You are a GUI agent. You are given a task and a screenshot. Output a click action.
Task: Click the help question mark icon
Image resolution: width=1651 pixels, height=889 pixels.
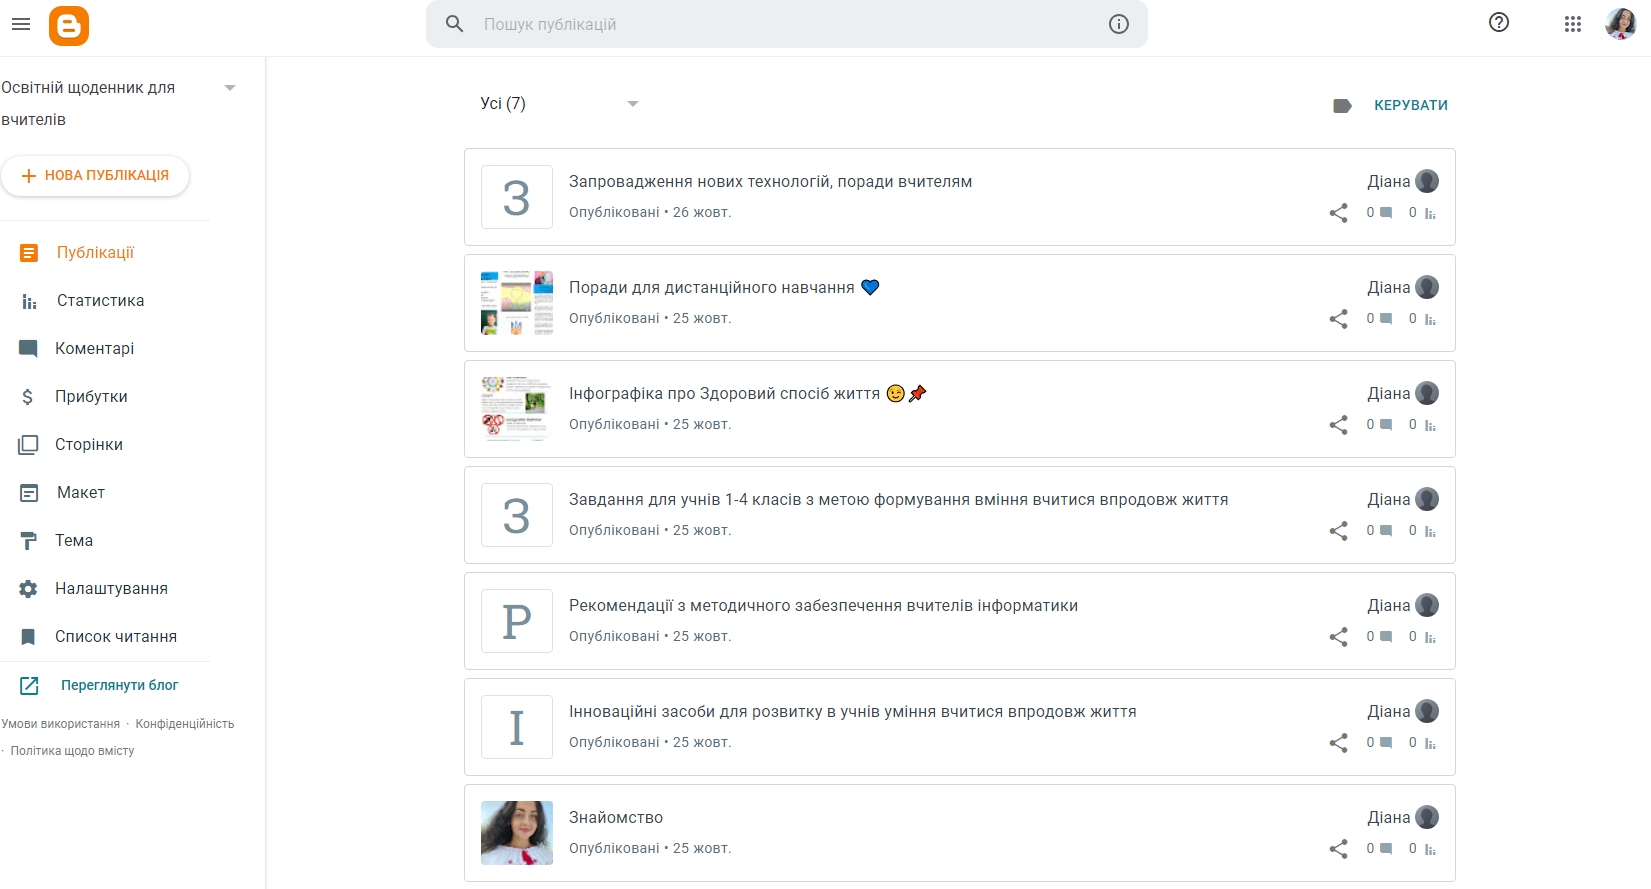click(x=1498, y=23)
